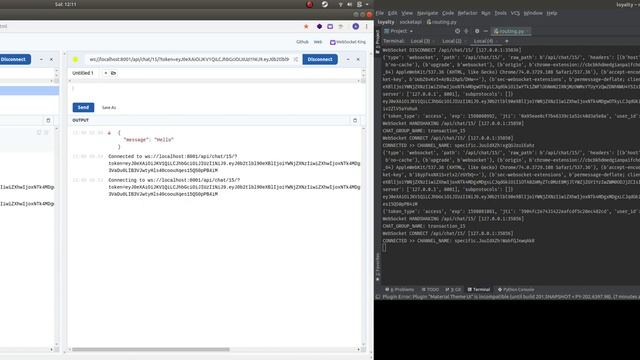This screenshot has width=640, height=360.
Task: Click Save As next to Send
Action: click(109, 108)
